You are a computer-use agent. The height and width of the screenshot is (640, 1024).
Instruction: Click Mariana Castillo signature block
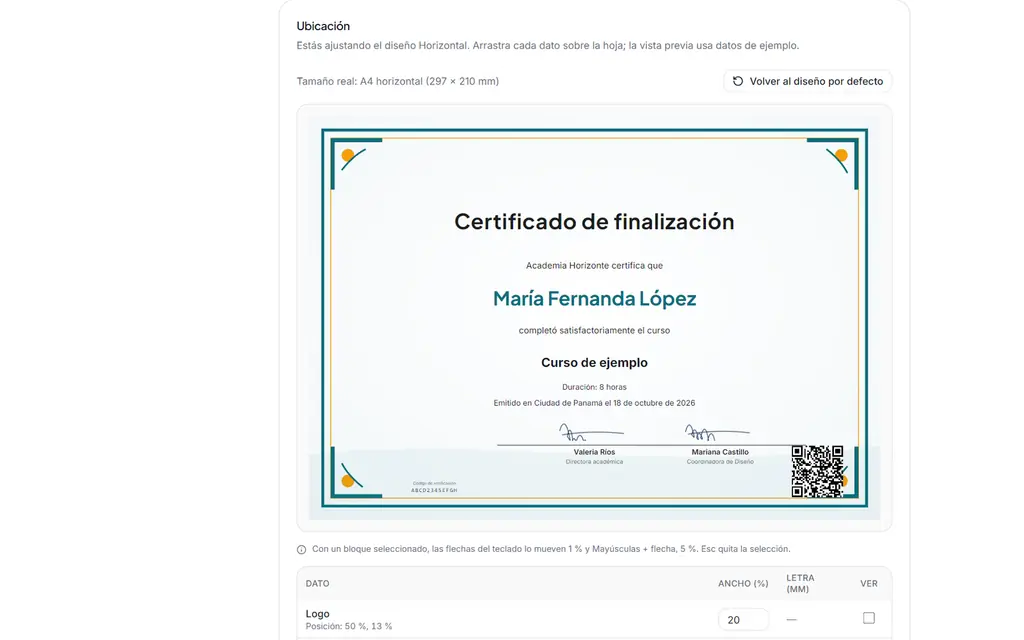[720, 444]
